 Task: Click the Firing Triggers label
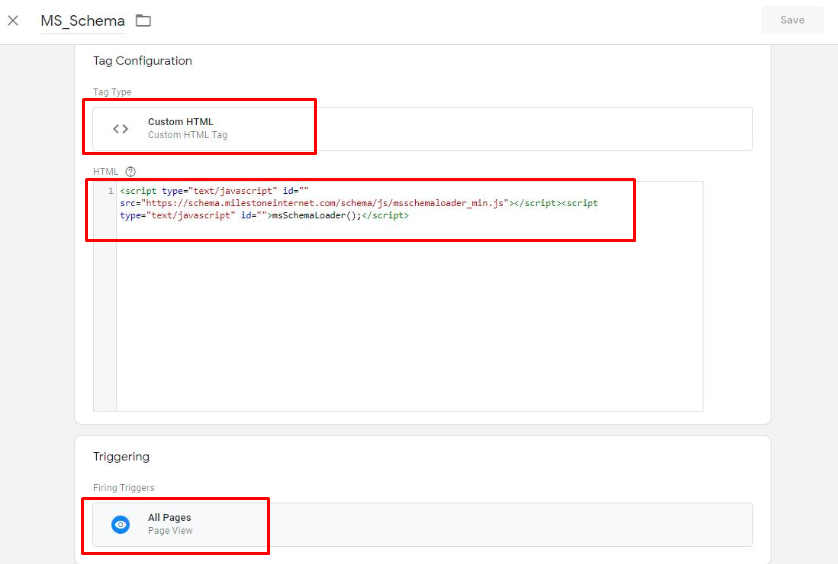click(x=123, y=488)
